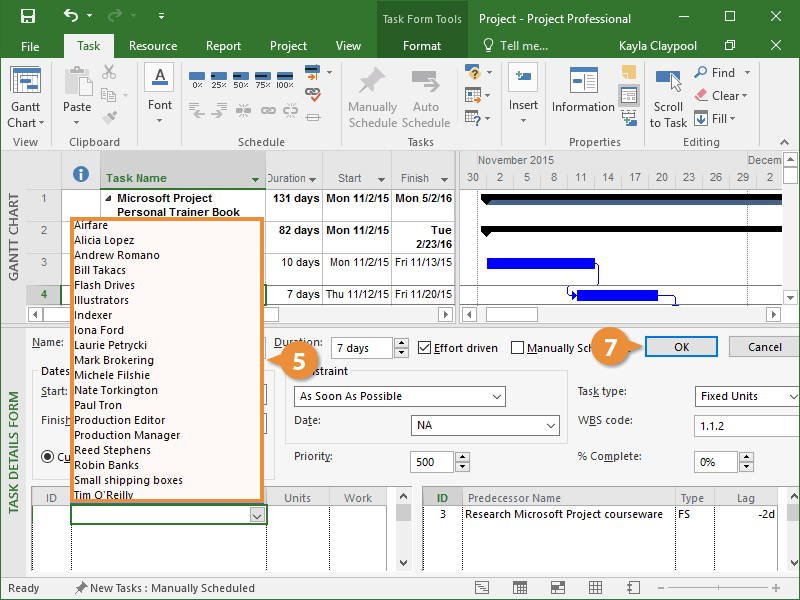Image resolution: width=800 pixels, height=600 pixels.
Task: Open the constraint type dropdown
Action: pos(497,396)
